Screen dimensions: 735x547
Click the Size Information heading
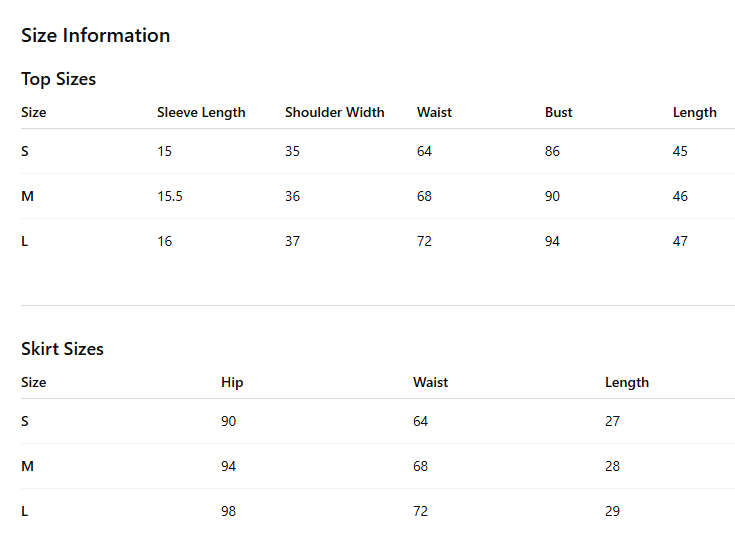pyautogui.click(x=96, y=36)
